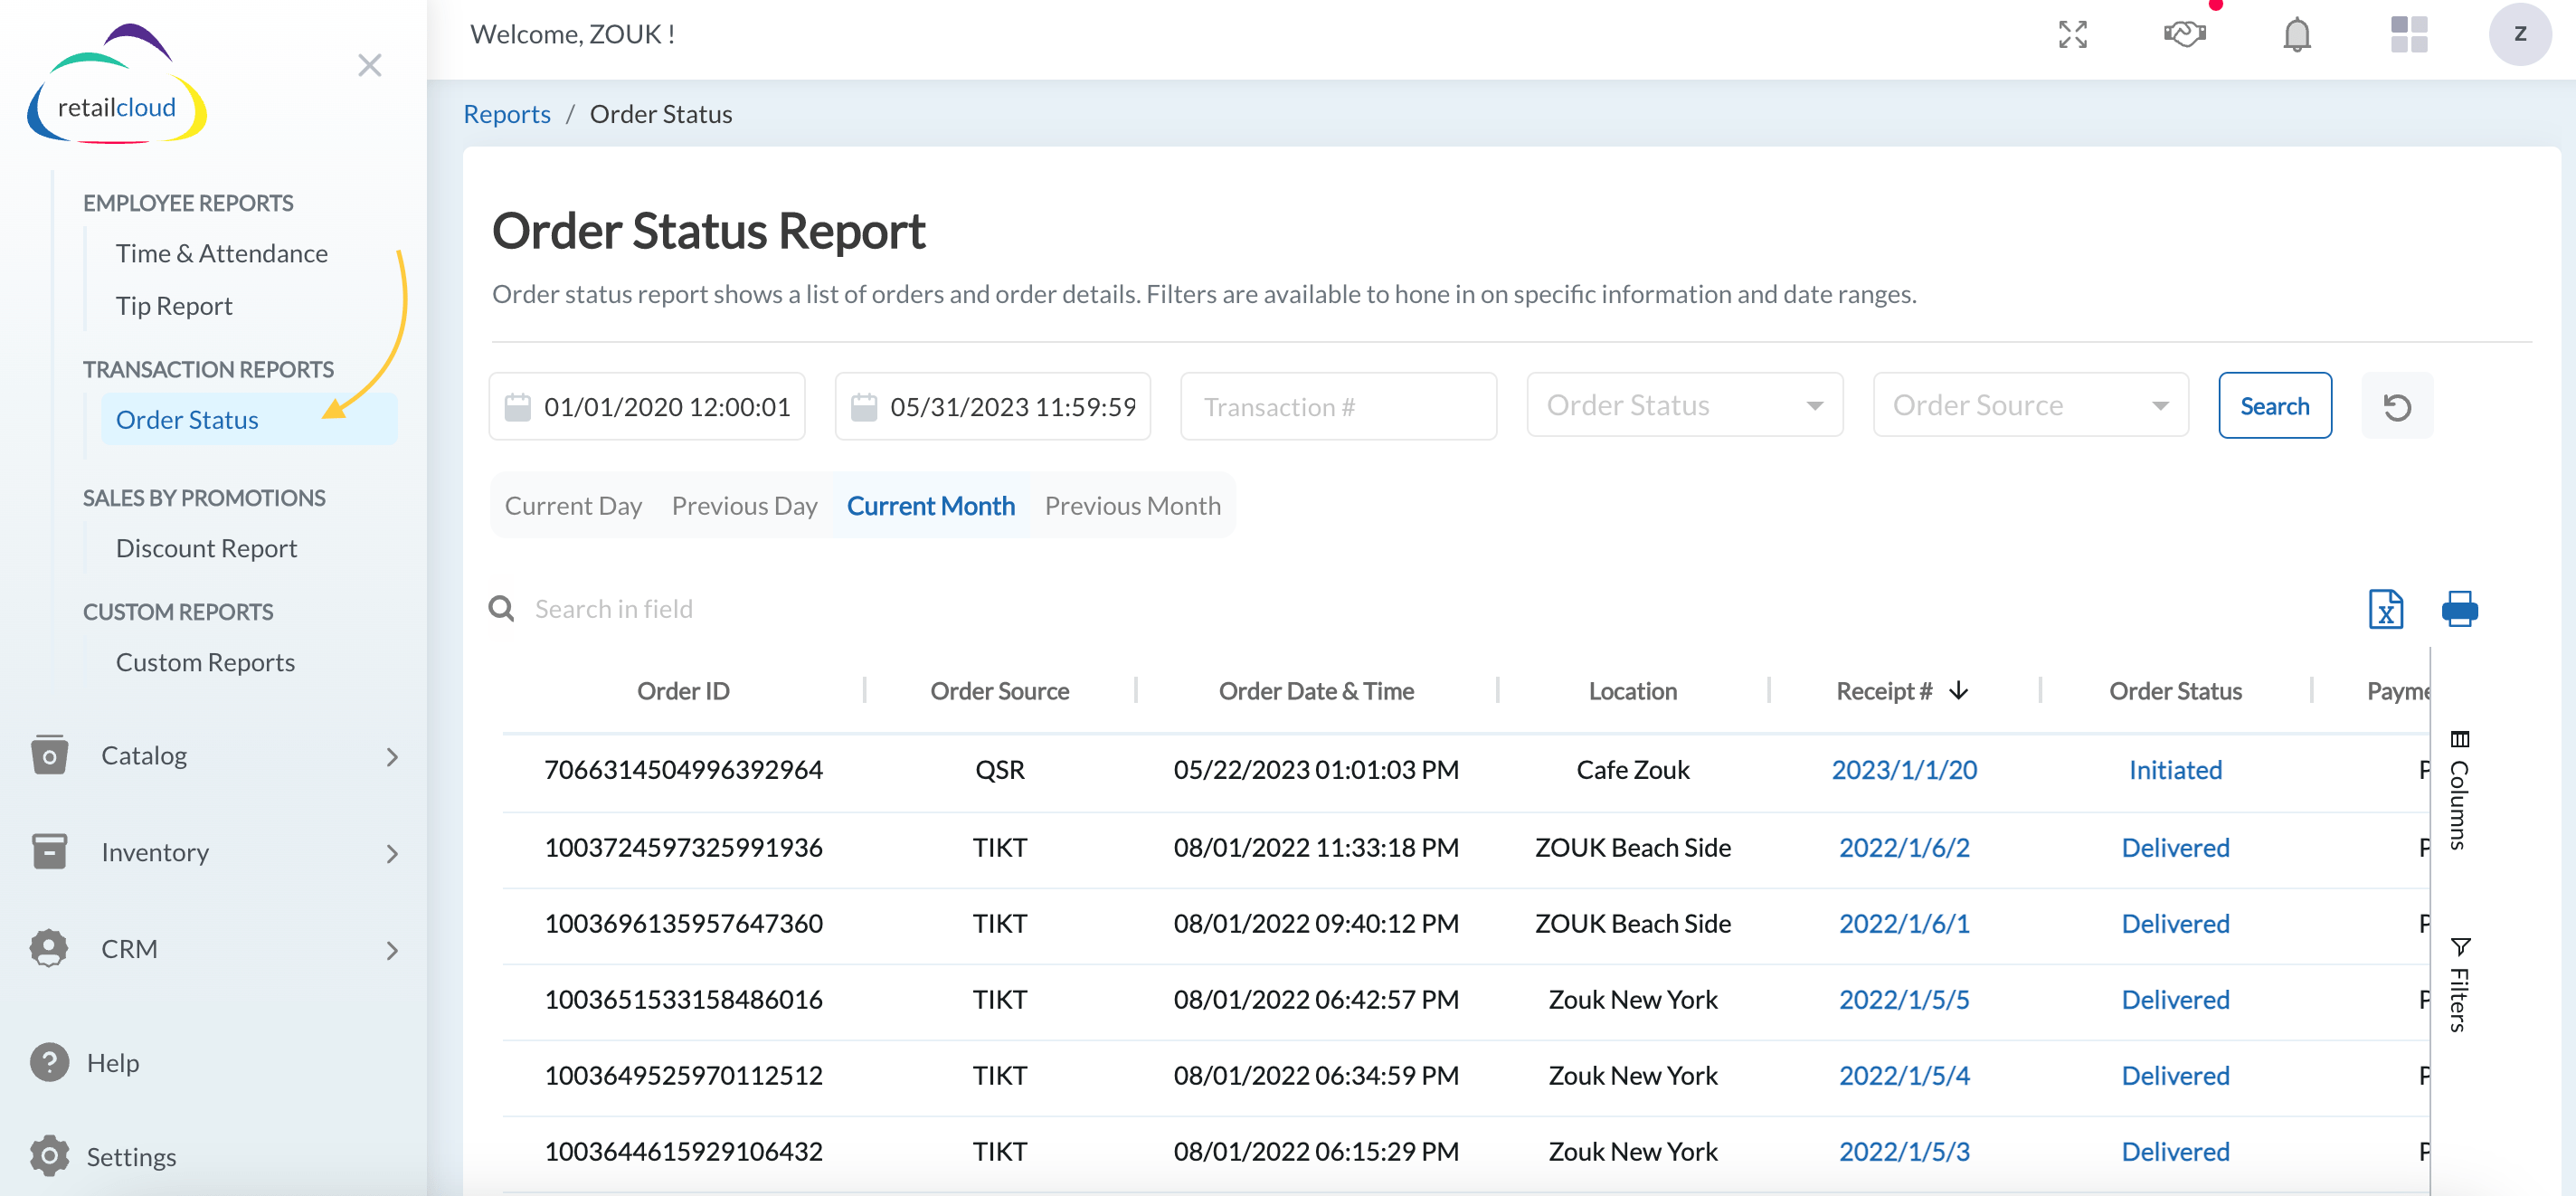Close the sidebar with X icon

coord(370,66)
